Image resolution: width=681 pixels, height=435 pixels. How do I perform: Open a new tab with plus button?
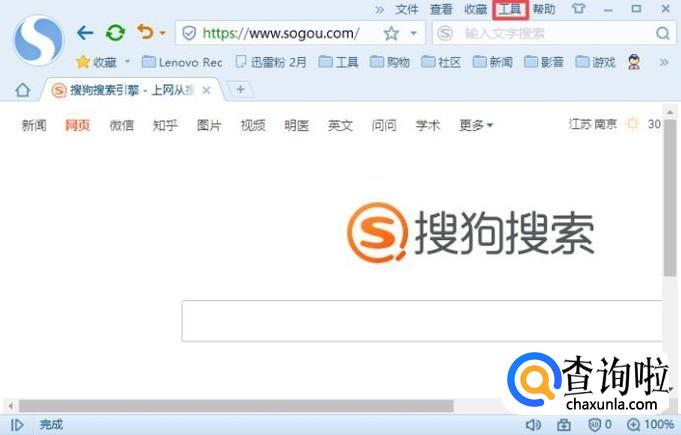[x=240, y=89]
